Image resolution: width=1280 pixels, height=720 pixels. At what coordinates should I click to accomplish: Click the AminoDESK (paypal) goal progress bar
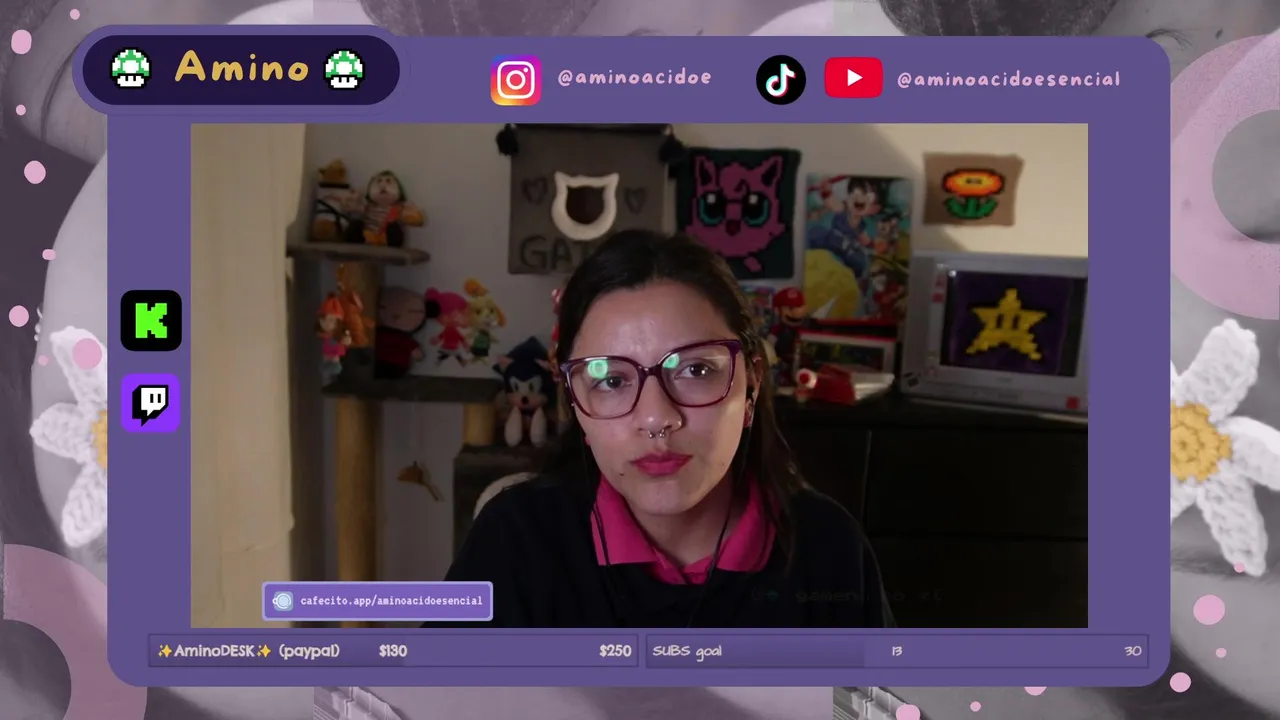[x=393, y=651]
